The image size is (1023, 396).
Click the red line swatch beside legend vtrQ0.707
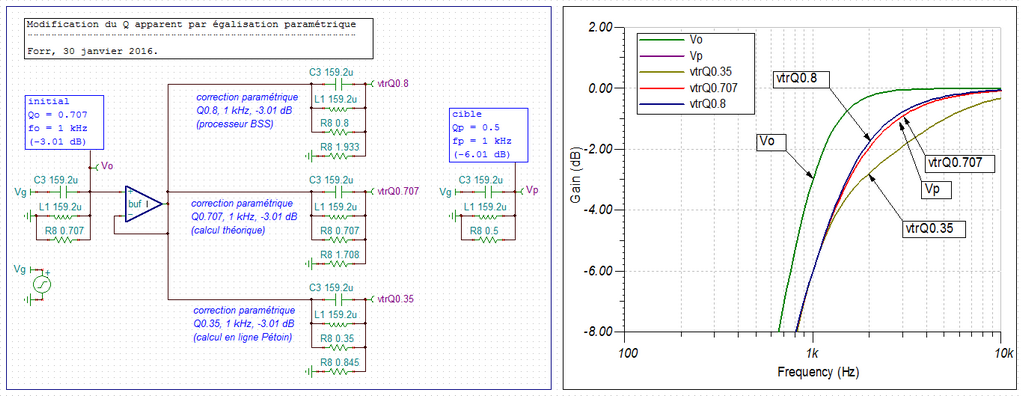661,88
